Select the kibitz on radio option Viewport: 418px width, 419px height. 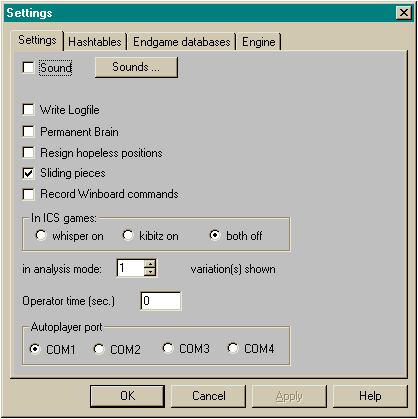tap(128, 235)
